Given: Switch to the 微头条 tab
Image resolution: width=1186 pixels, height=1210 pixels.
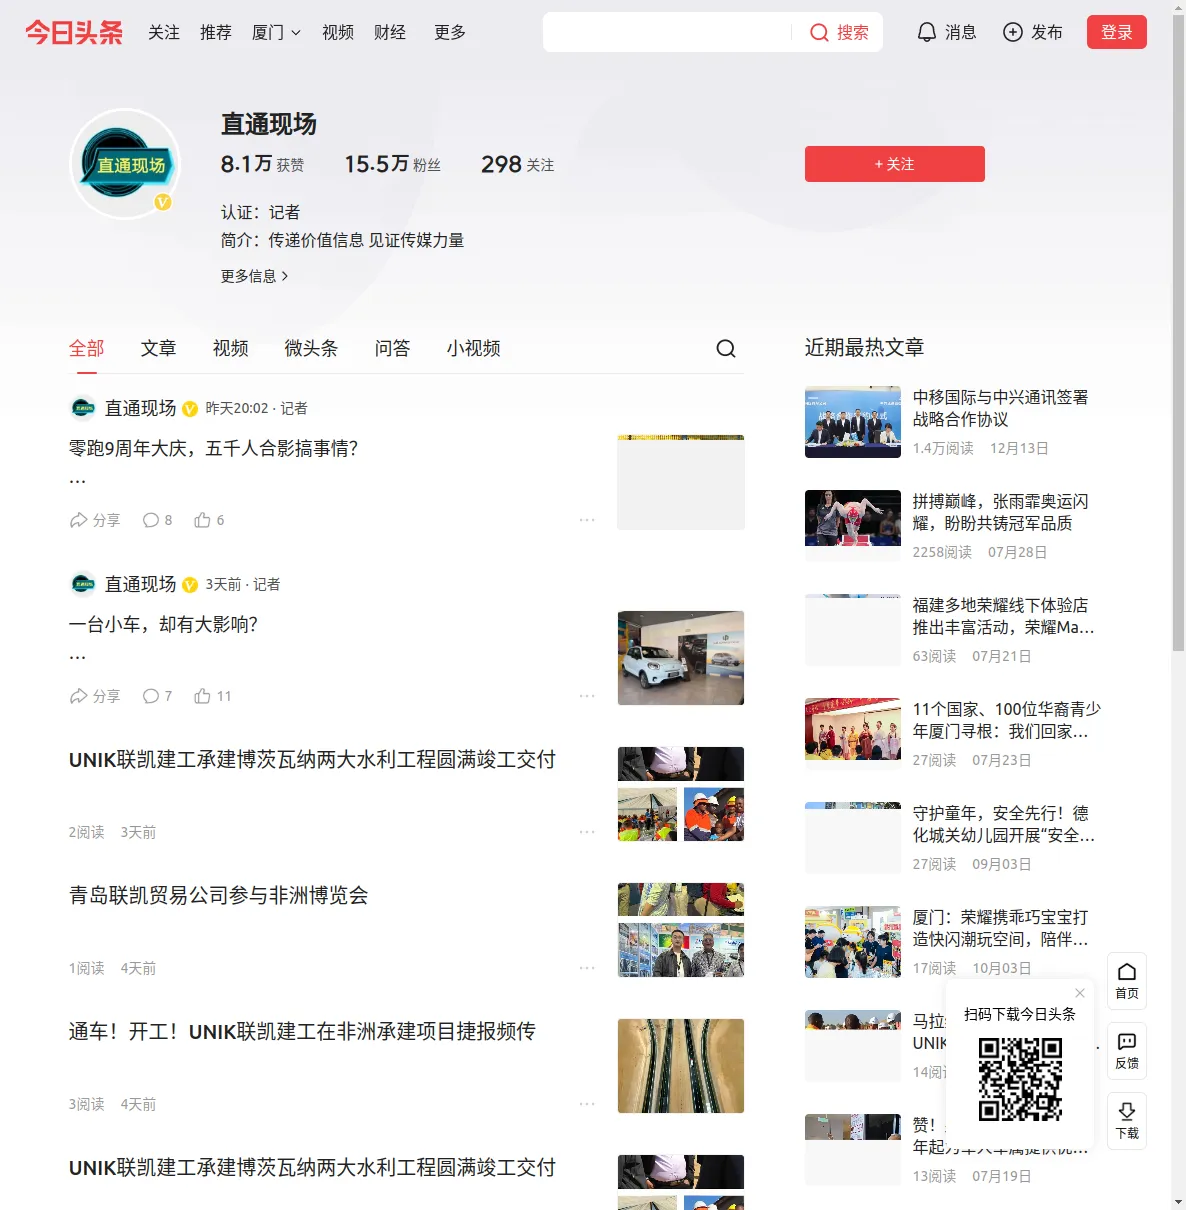Looking at the screenshot, I should [x=312, y=348].
